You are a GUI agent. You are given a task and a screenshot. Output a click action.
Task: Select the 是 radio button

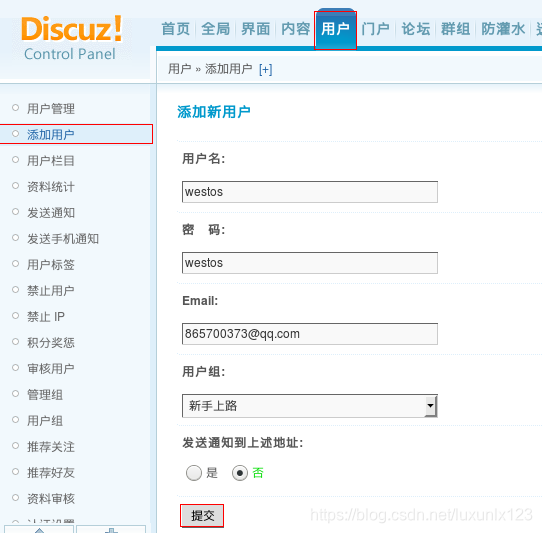pos(194,473)
